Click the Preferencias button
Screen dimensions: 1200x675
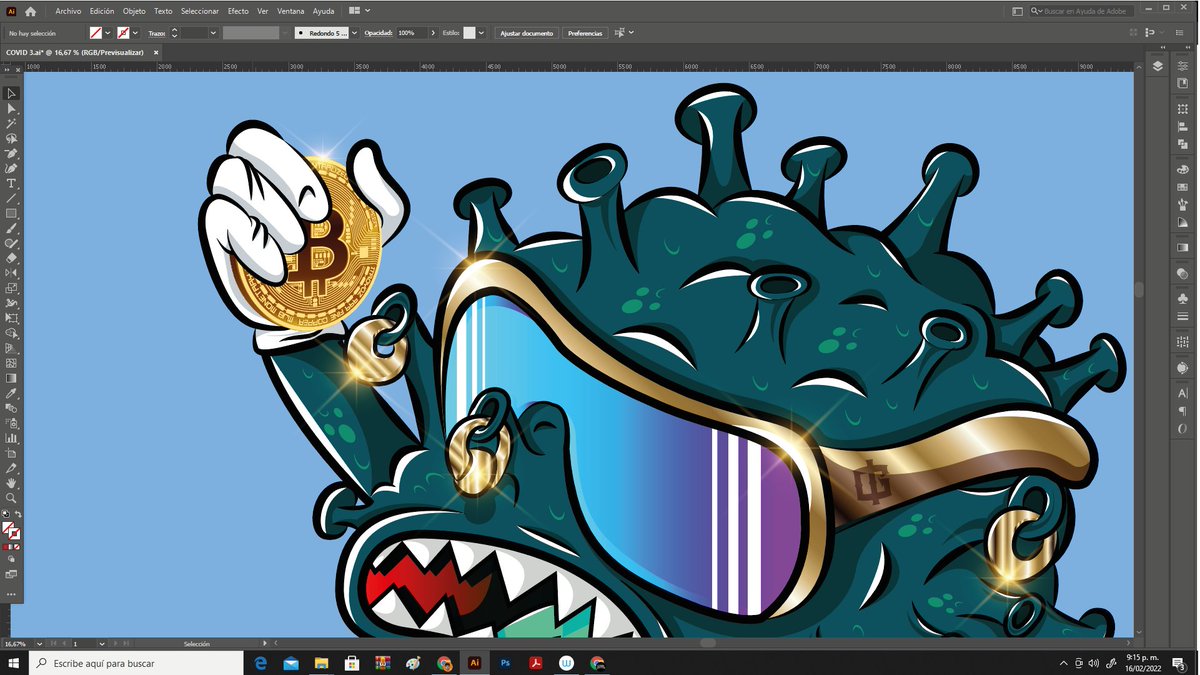tap(585, 33)
